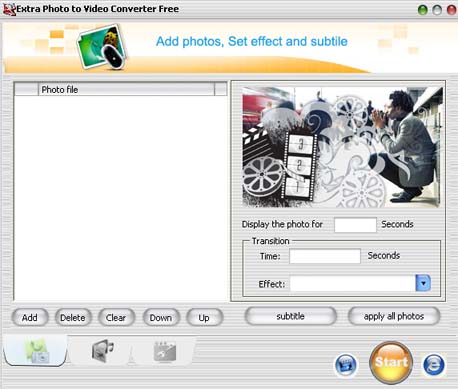Switch to the audio speaker tab
This screenshot has height=389, width=458.
pos(102,351)
